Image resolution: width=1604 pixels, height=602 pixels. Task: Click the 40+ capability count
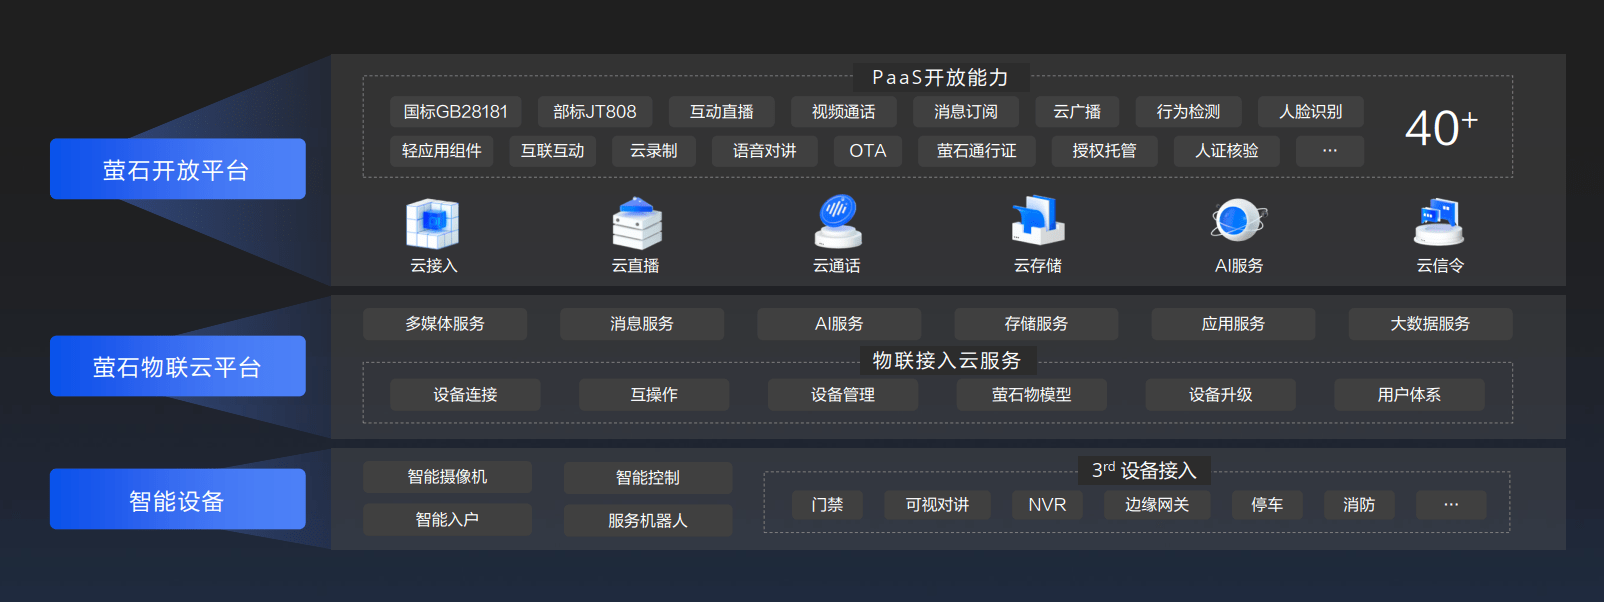coord(1441,128)
